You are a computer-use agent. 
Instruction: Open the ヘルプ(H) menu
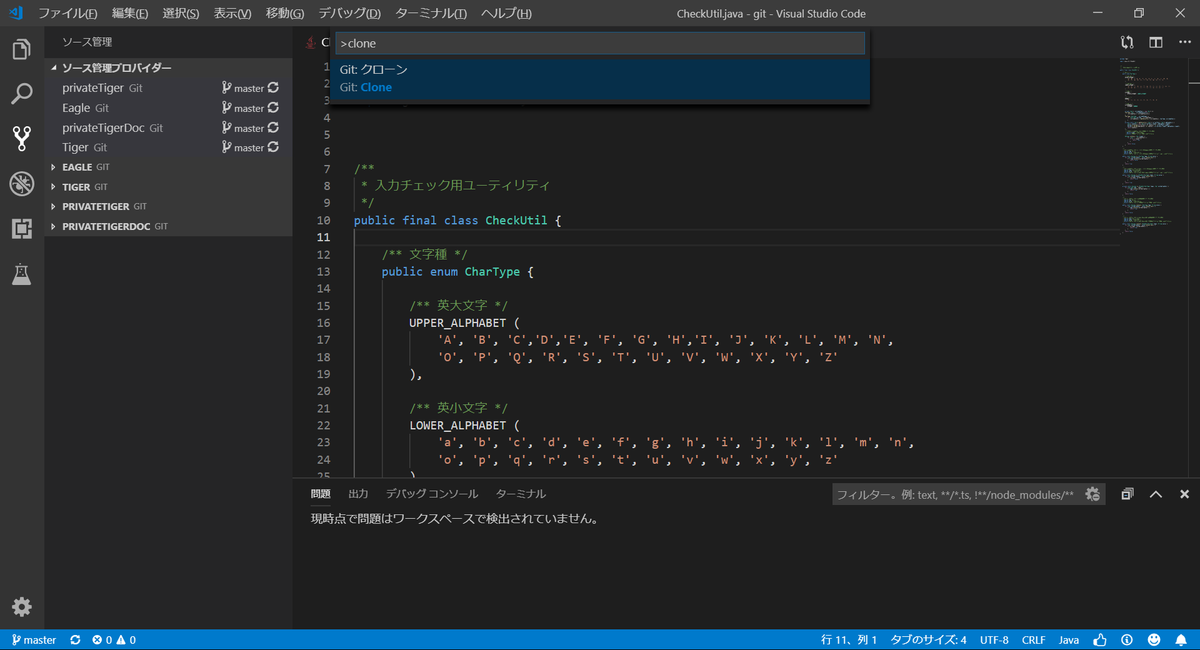506,14
